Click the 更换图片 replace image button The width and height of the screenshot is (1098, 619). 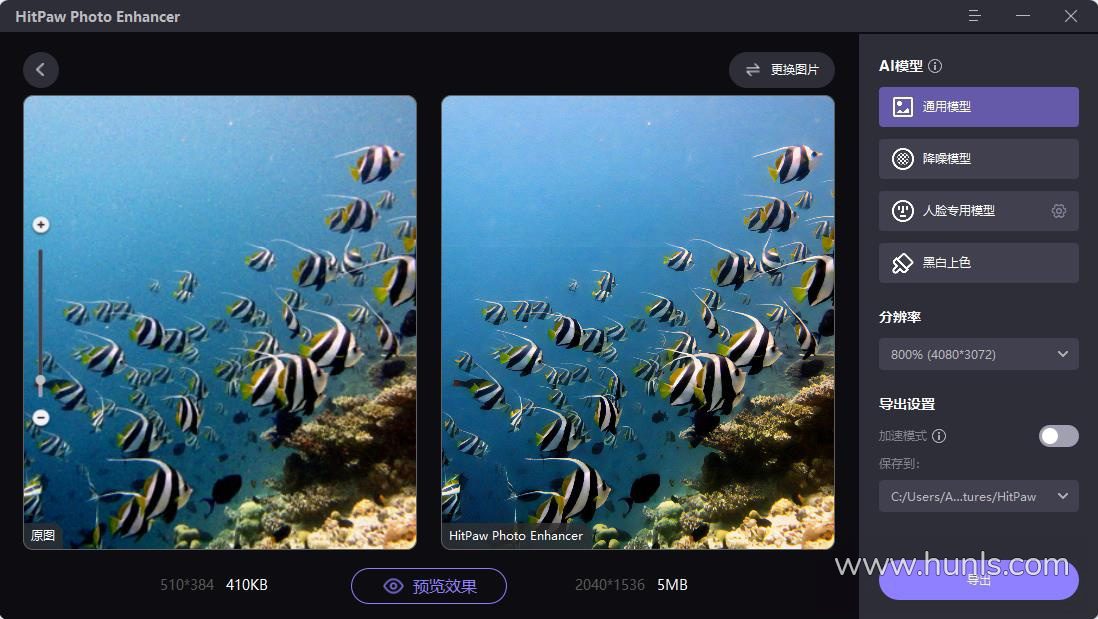click(x=781, y=70)
